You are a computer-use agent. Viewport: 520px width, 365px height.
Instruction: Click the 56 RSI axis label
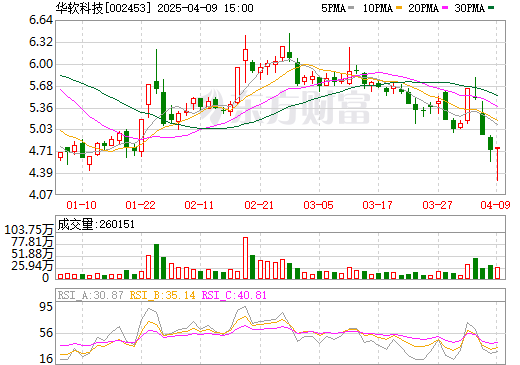[x=46, y=333]
